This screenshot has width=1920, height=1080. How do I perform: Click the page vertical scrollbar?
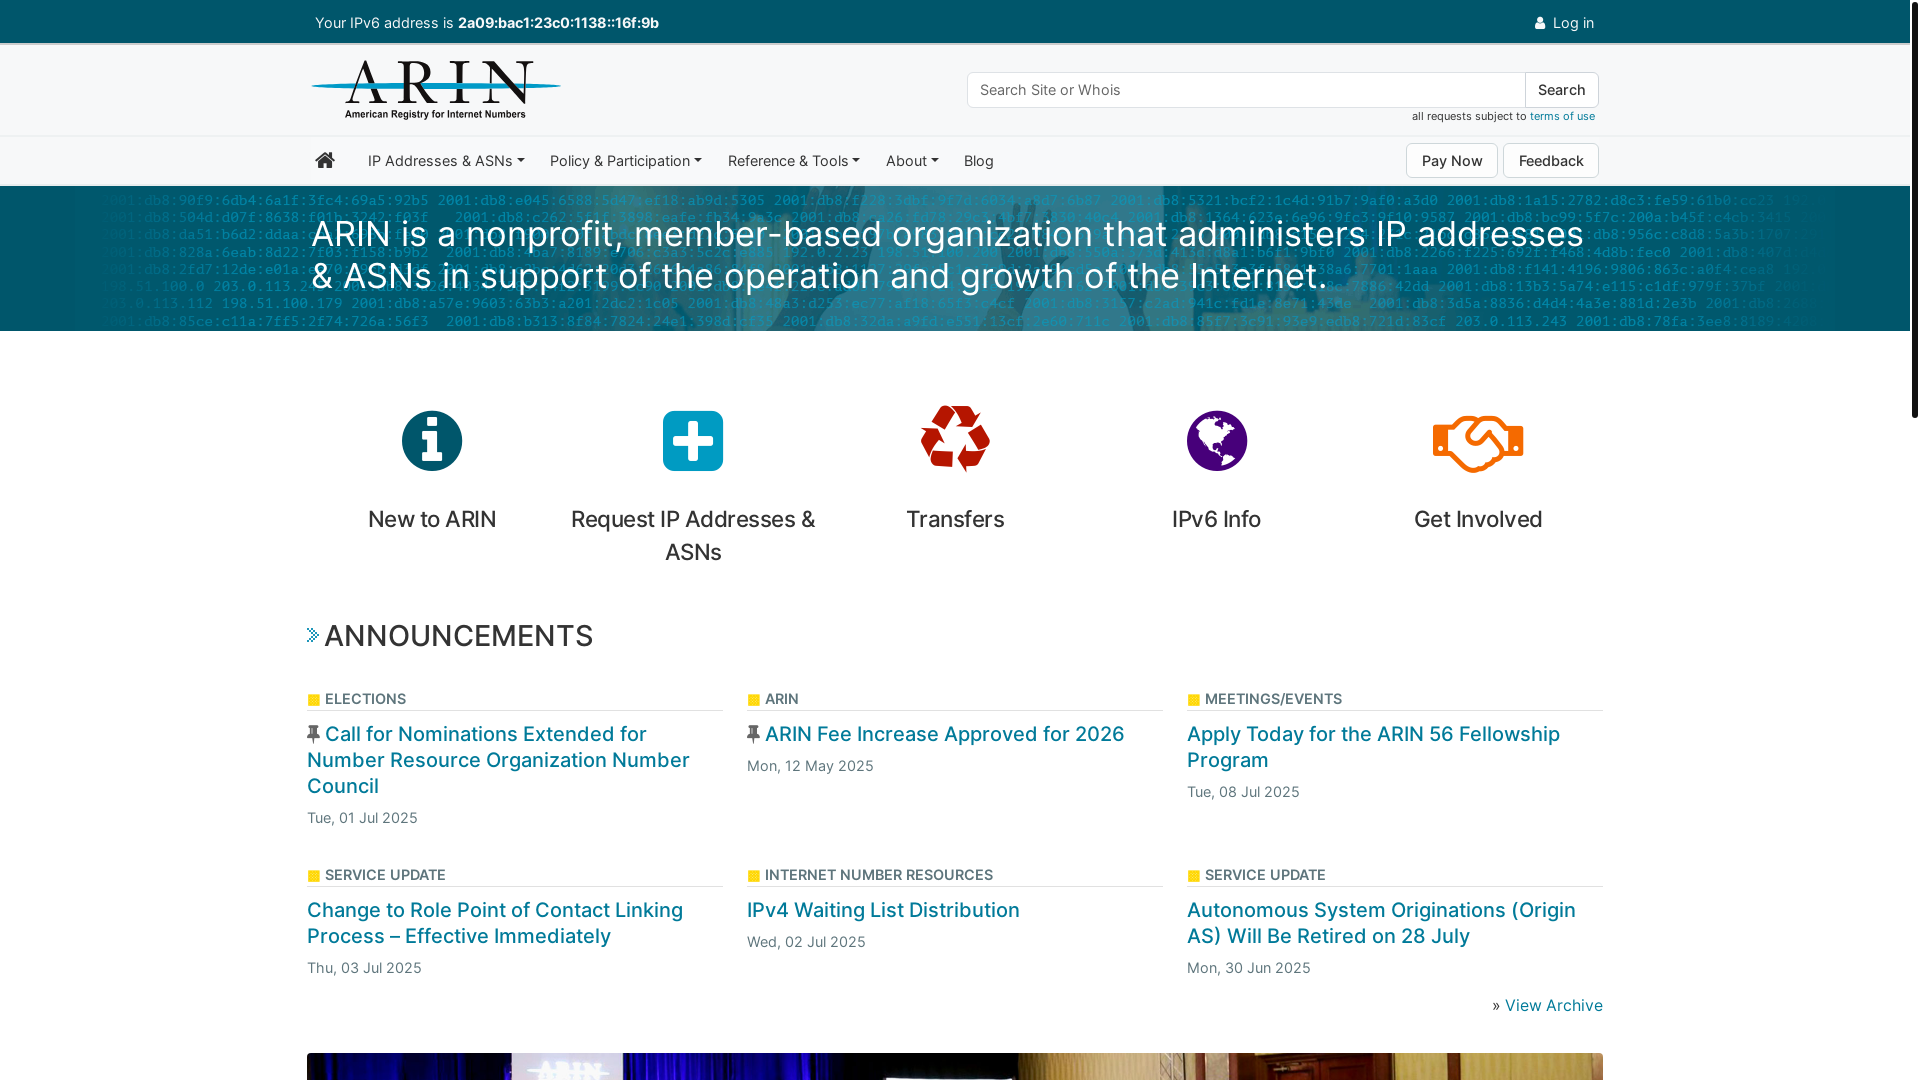coord(1914,210)
